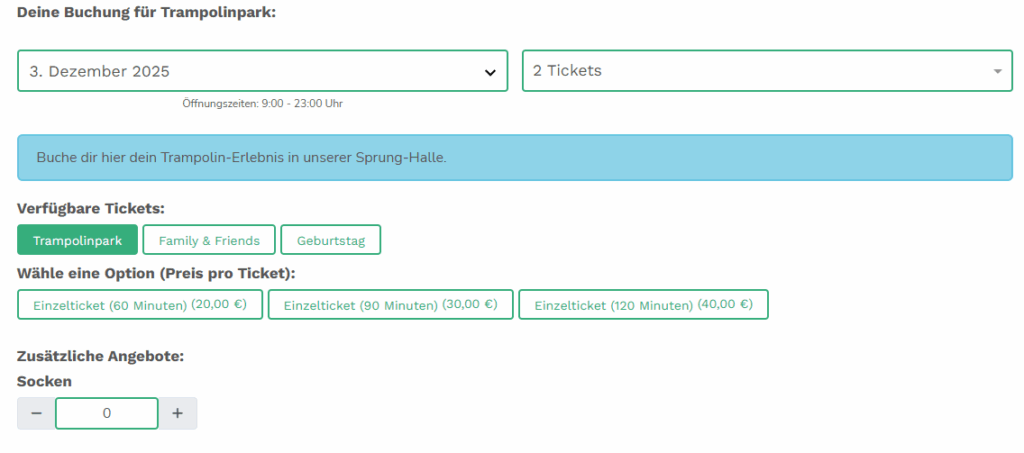Choose Einzelticket 90 Minuten for 30,00 €
Viewport: 1024px width, 453px height.
[x=390, y=305]
